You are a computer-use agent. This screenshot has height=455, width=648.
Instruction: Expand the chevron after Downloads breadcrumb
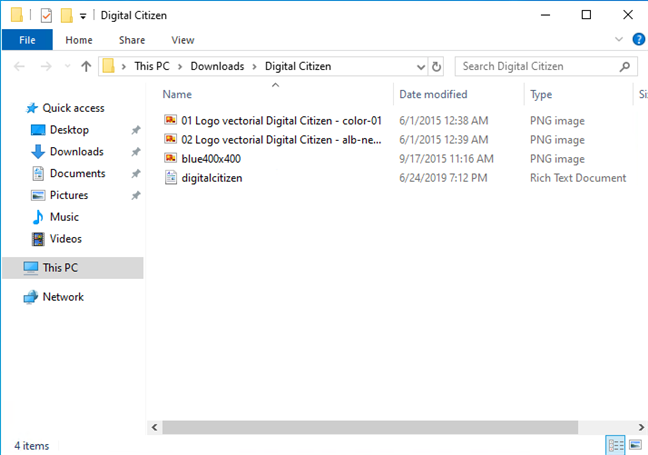coord(254,67)
